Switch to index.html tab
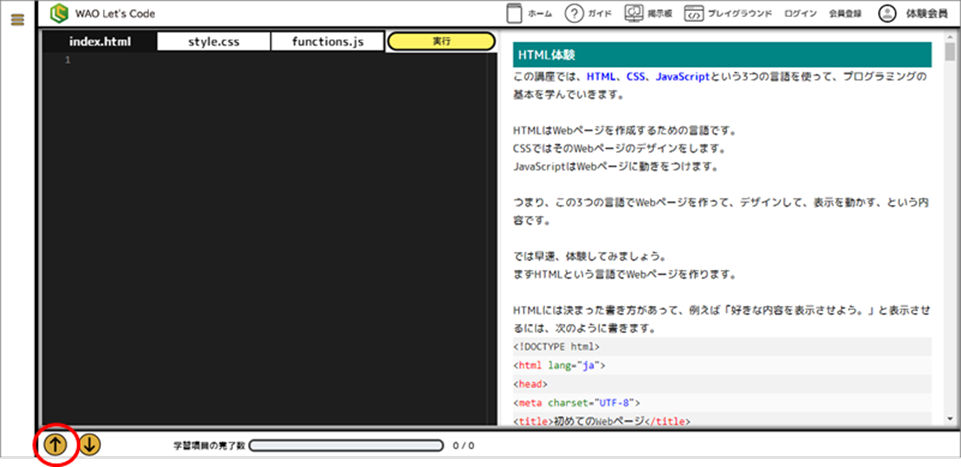The height and width of the screenshot is (467, 961). 100,42
